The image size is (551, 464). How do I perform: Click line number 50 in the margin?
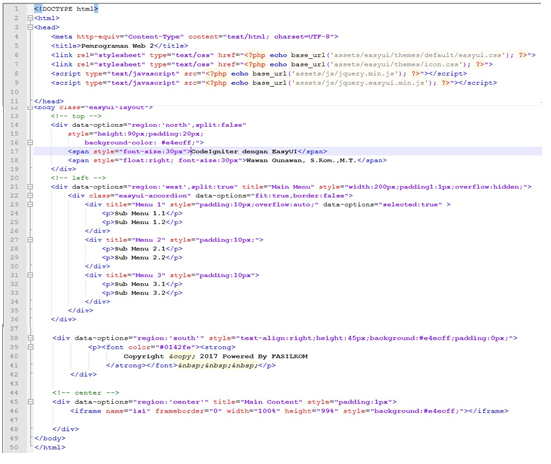pyautogui.click(x=14, y=447)
